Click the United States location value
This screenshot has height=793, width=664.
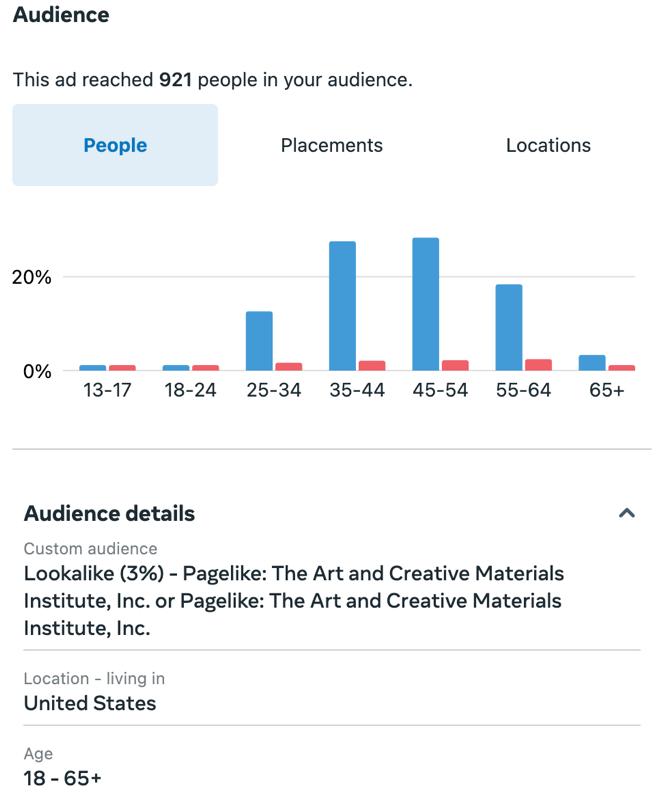(x=90, y=703)
